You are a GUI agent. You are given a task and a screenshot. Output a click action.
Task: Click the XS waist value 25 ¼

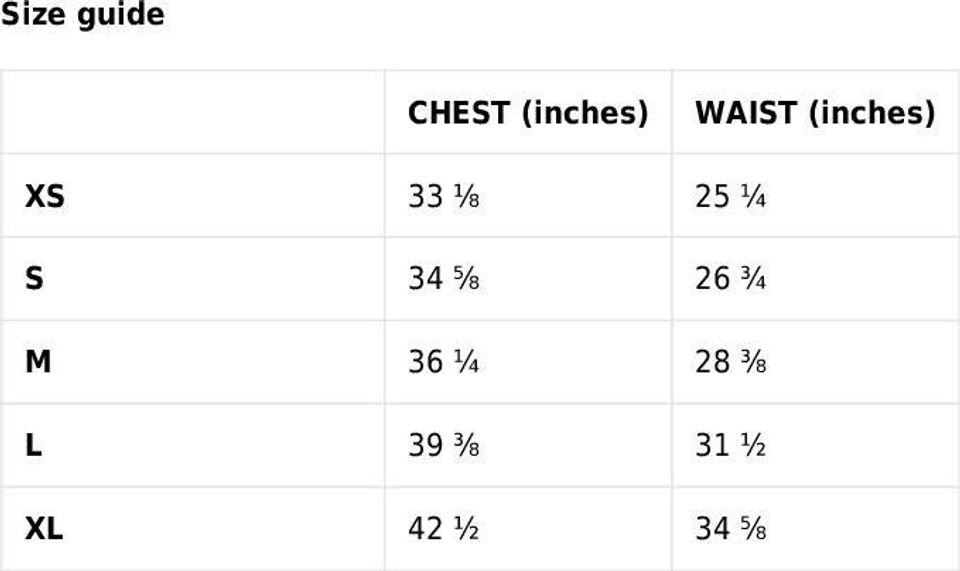coord(731,197)
